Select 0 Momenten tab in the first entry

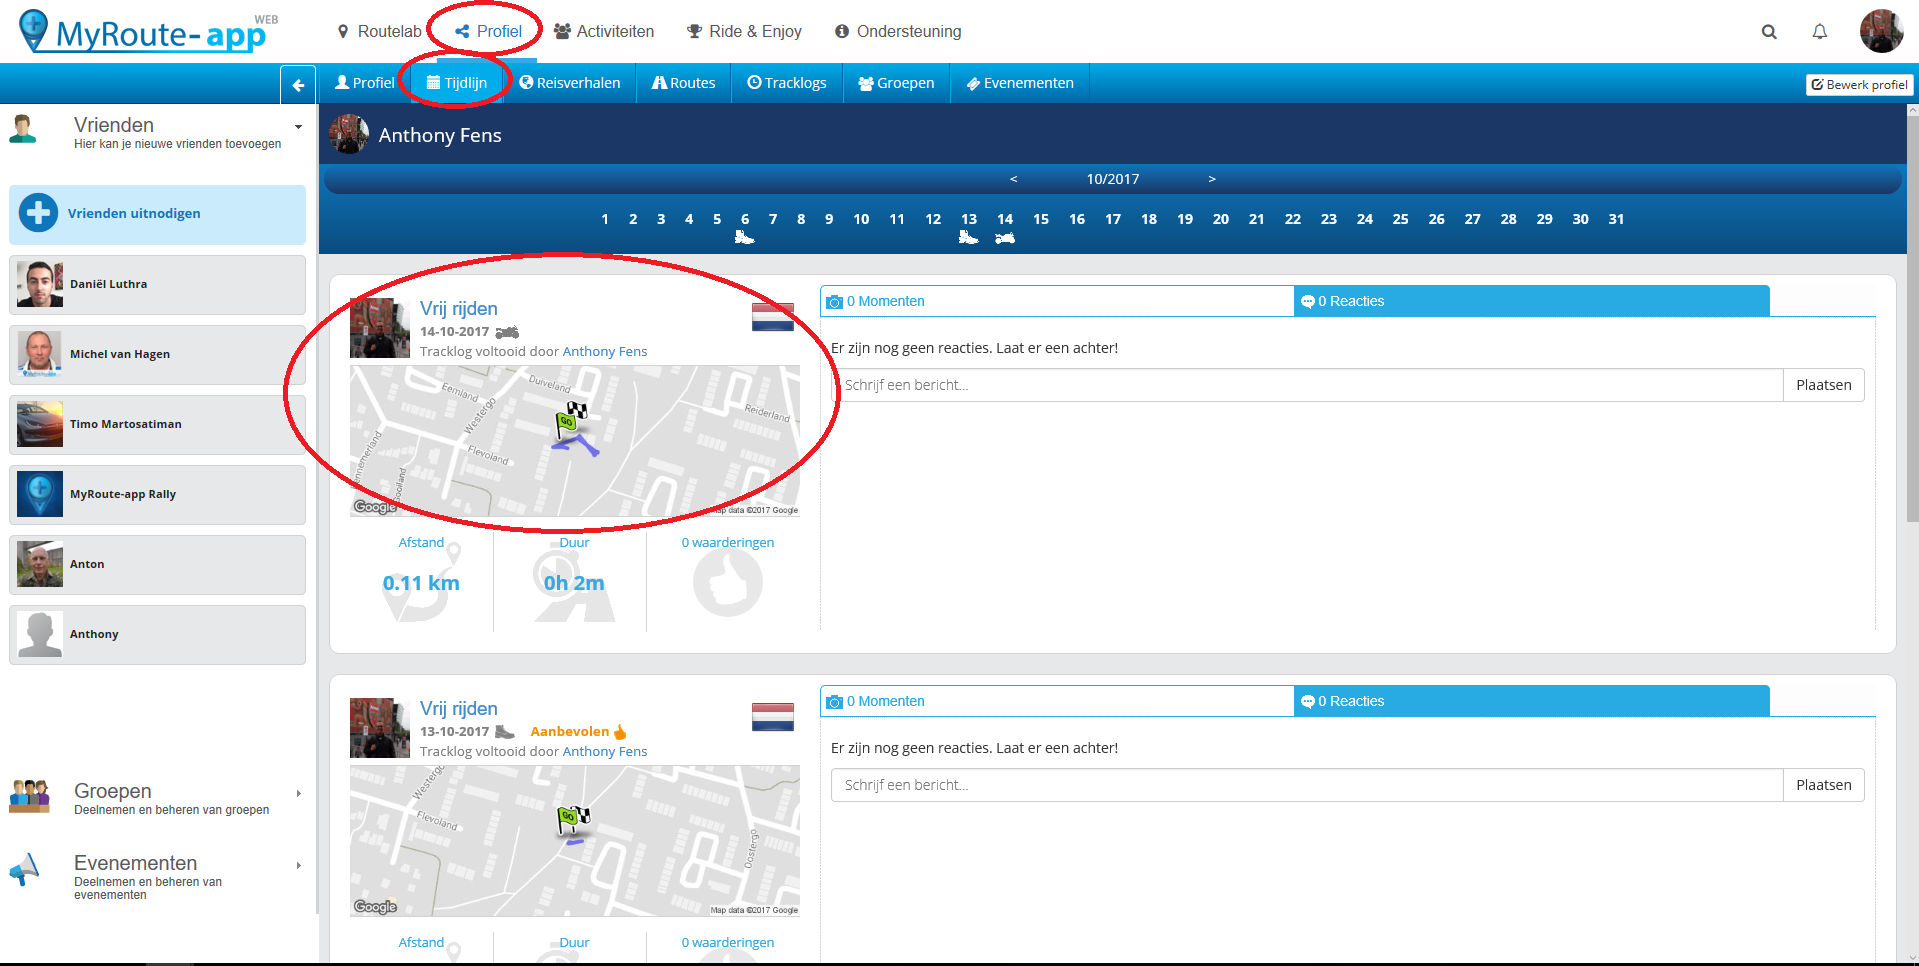(1057, 301)
